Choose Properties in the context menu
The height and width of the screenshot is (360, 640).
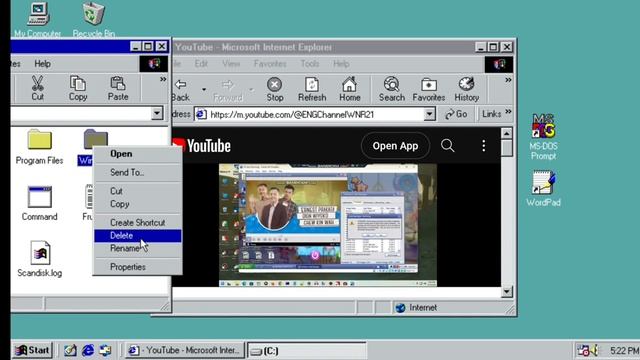click(137, 267)
